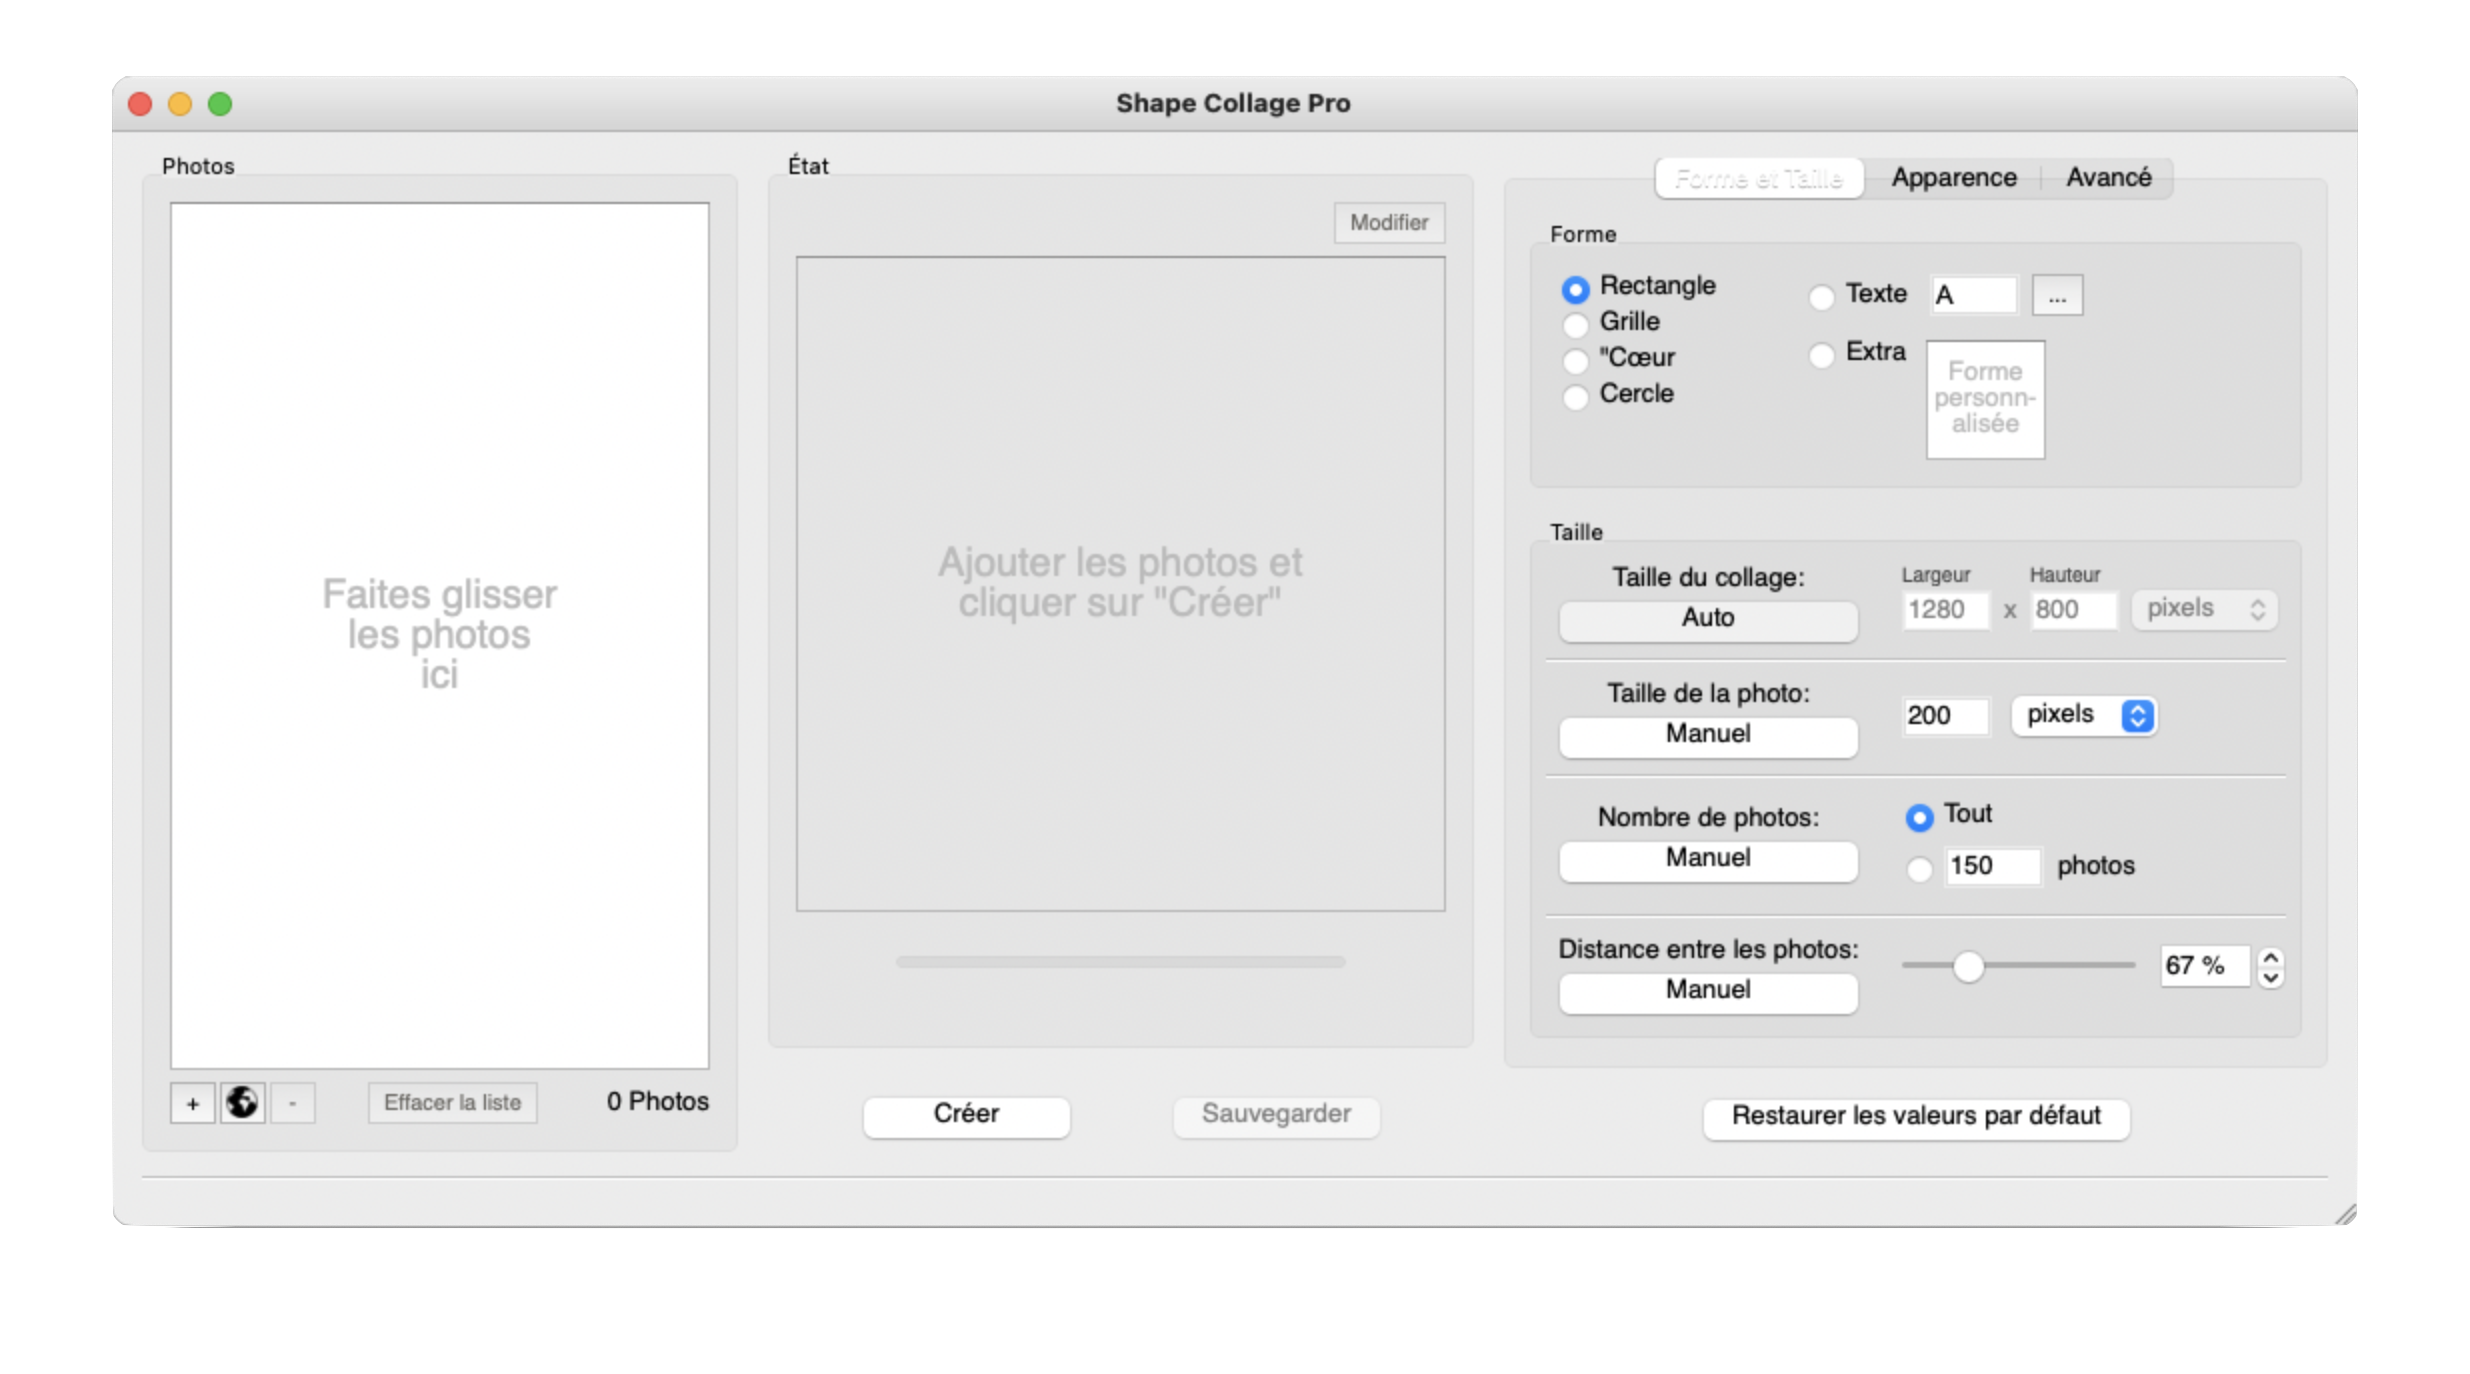
Task: Click the plus icon to add photos
Action: pos(192,1103)
